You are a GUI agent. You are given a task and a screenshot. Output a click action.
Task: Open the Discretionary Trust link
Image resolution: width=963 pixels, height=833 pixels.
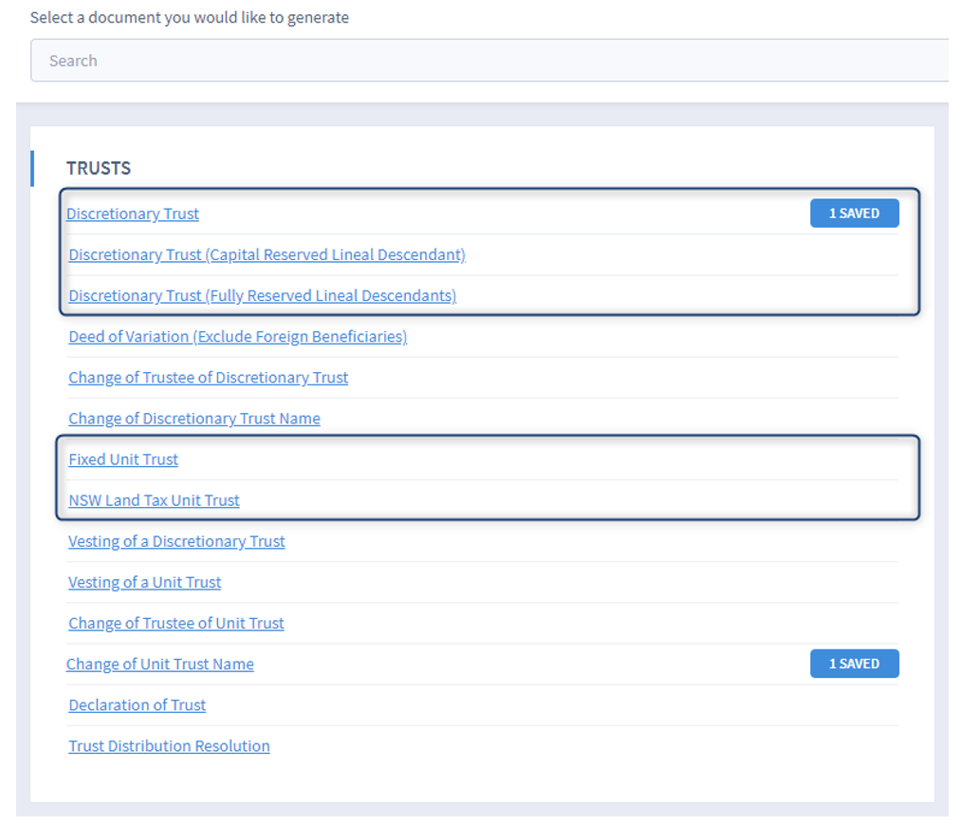(x=133, y=214)
